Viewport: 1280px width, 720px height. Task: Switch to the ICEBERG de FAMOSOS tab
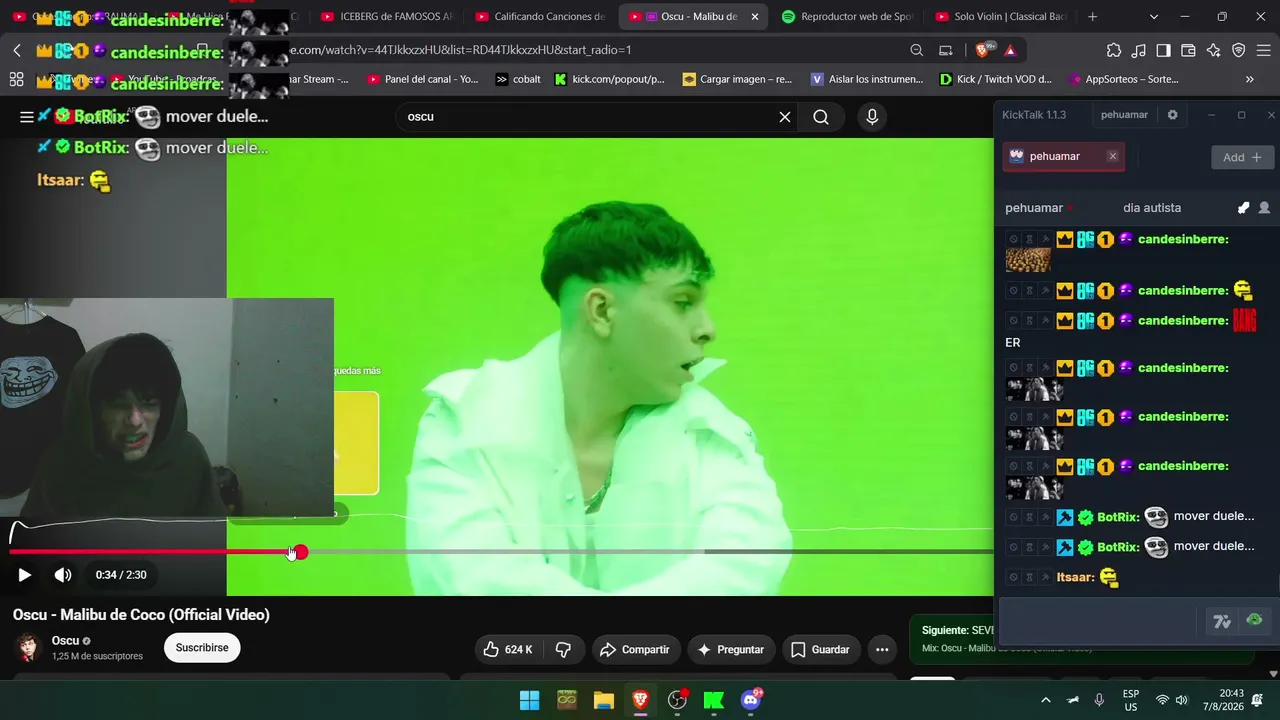(385, 17)
